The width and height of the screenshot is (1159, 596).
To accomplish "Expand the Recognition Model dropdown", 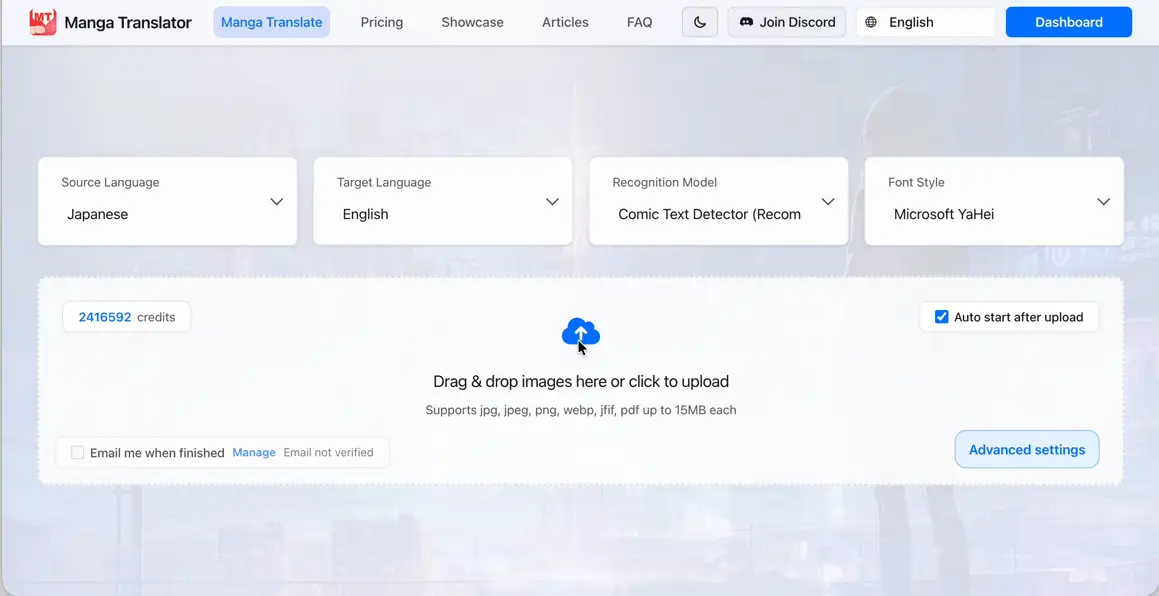I will tap(718, 201).
